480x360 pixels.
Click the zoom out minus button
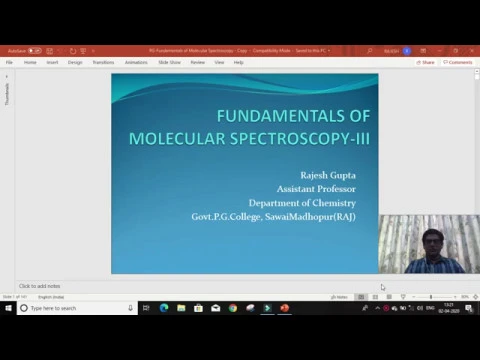(x=414, y=297)
